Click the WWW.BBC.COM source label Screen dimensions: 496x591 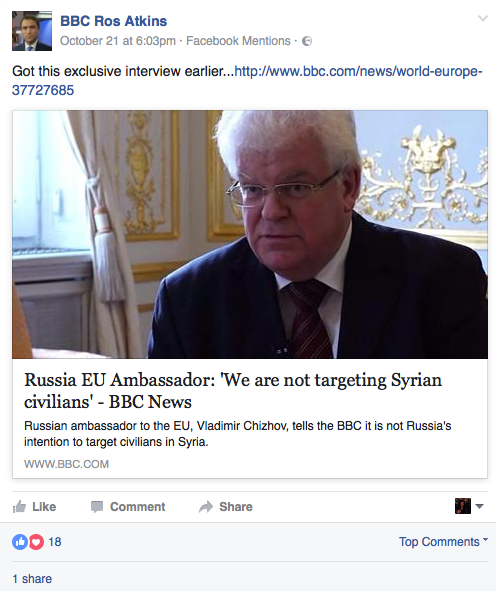(x=66, y=464)
